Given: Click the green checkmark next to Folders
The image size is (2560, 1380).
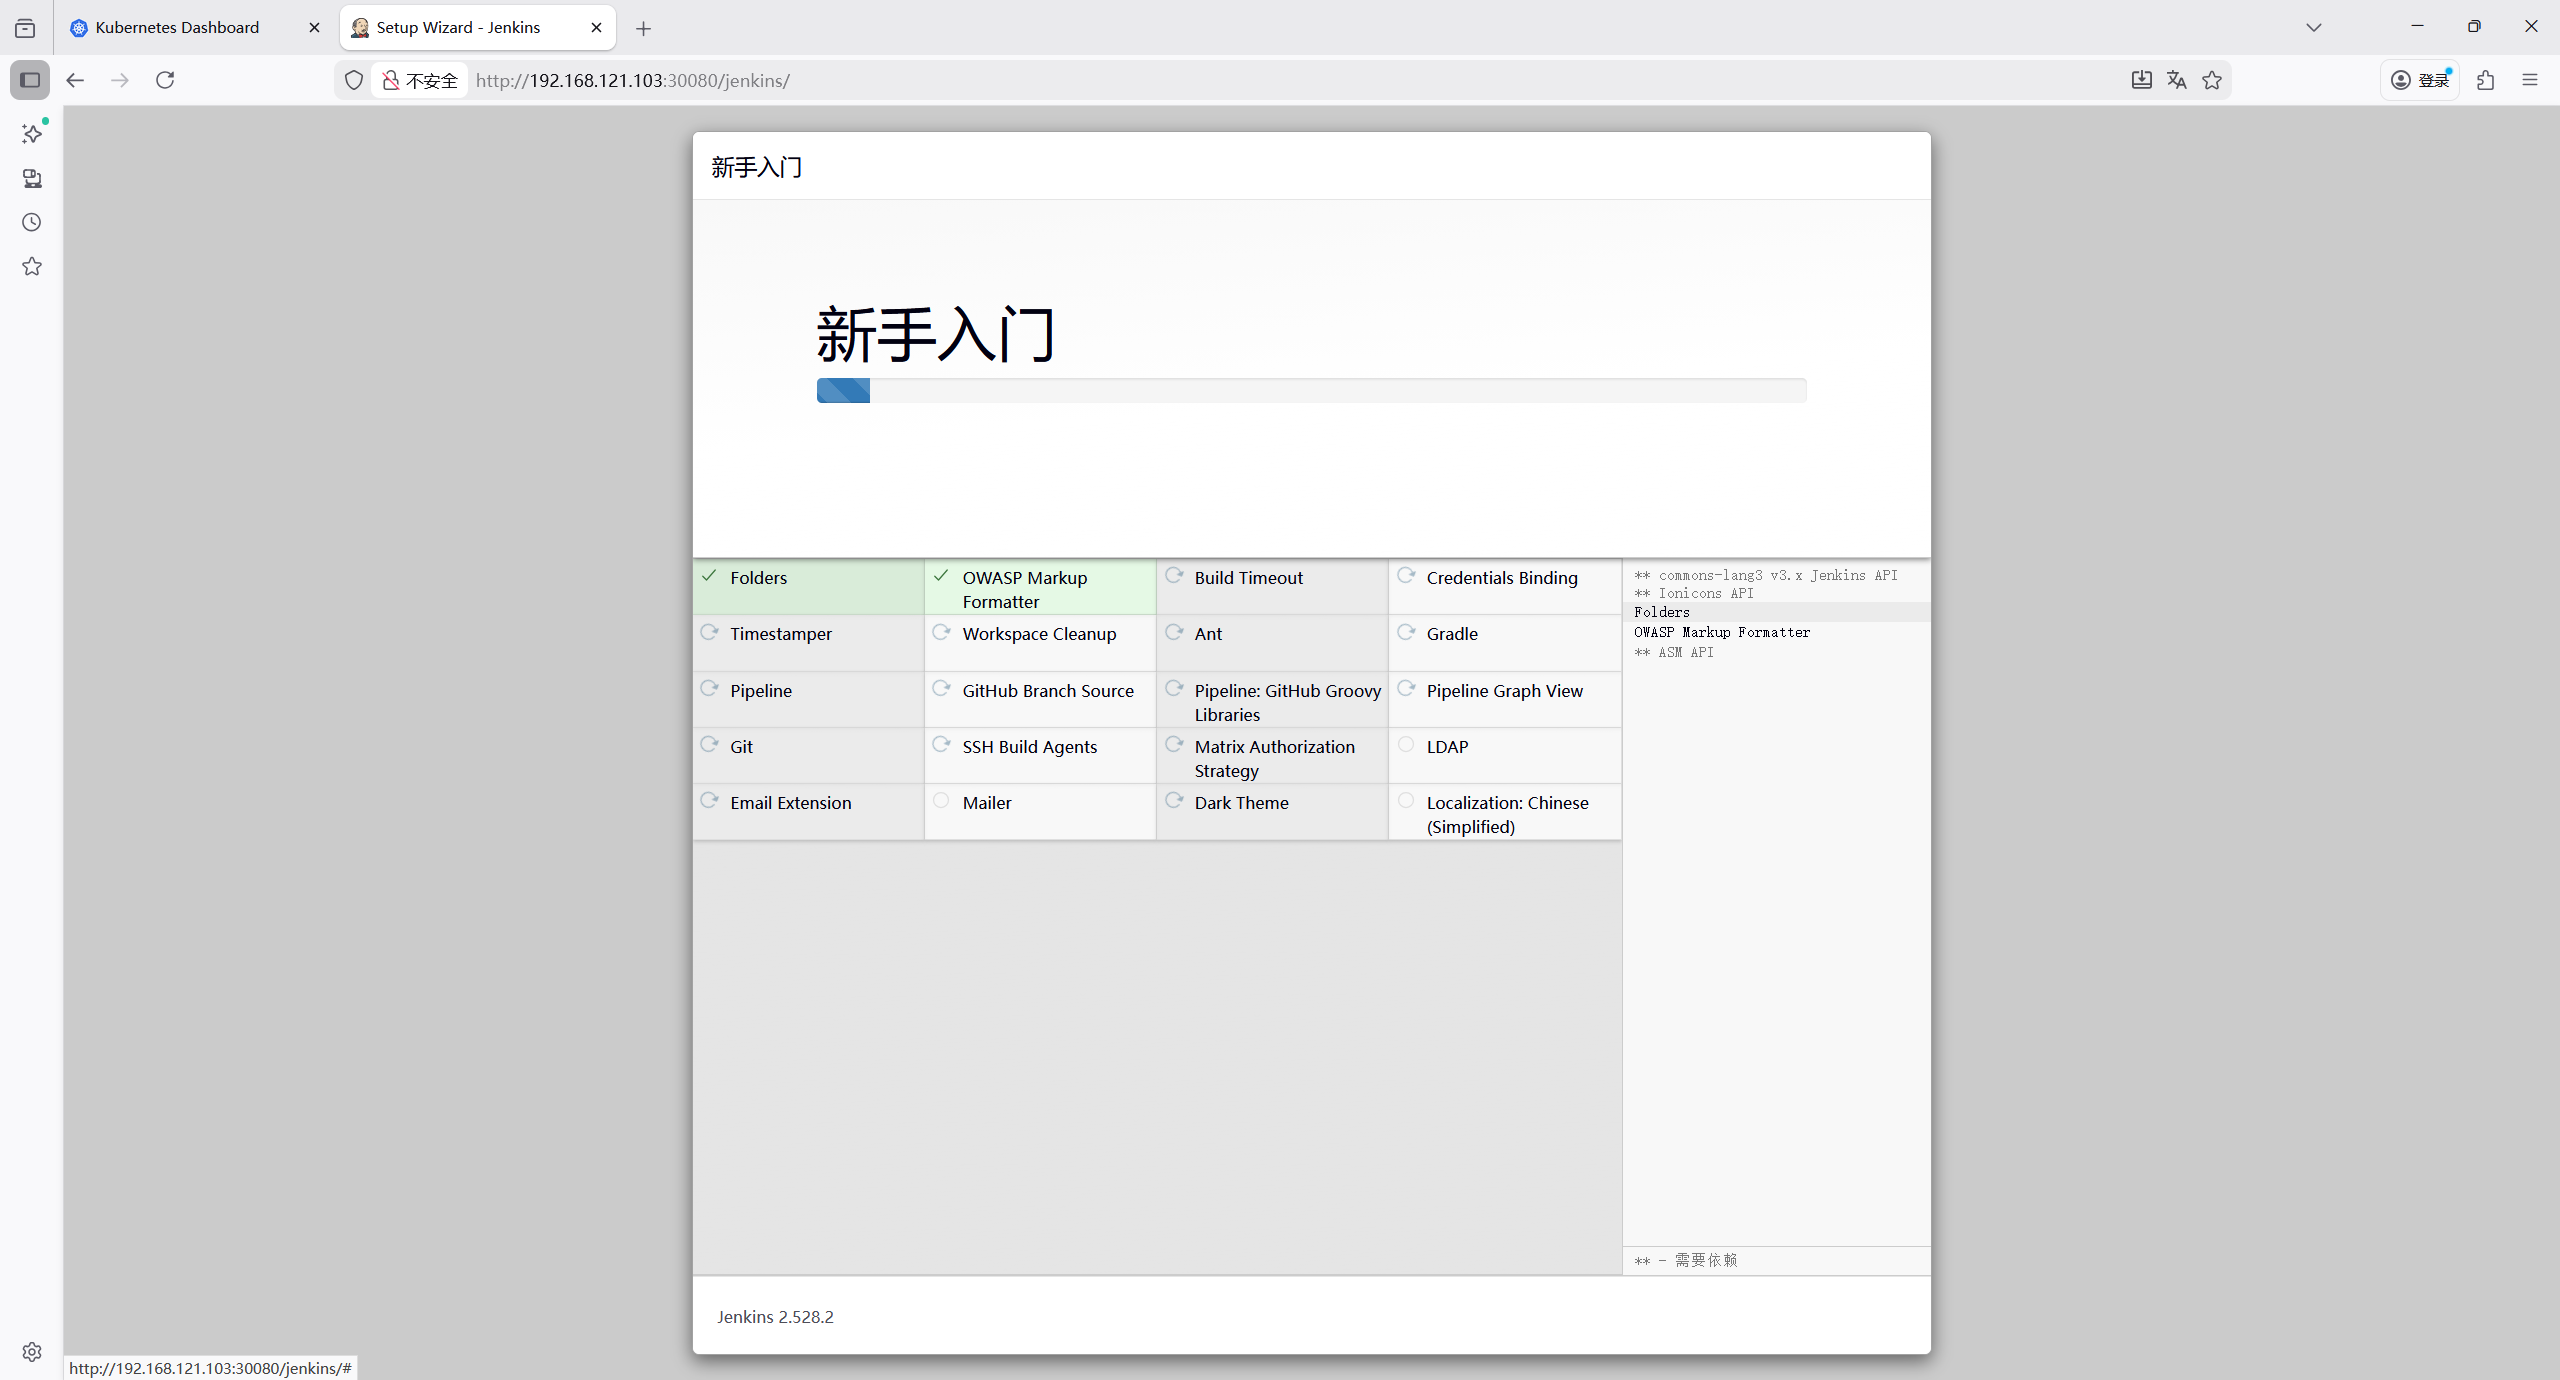Looking at the screenshot, I should click(709, 576).
